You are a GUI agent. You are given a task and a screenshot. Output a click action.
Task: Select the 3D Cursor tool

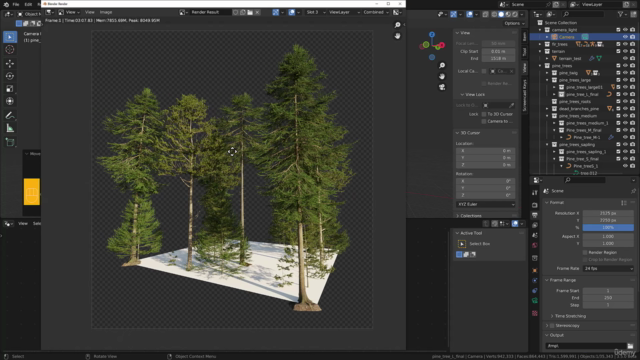tap(10, 50)
